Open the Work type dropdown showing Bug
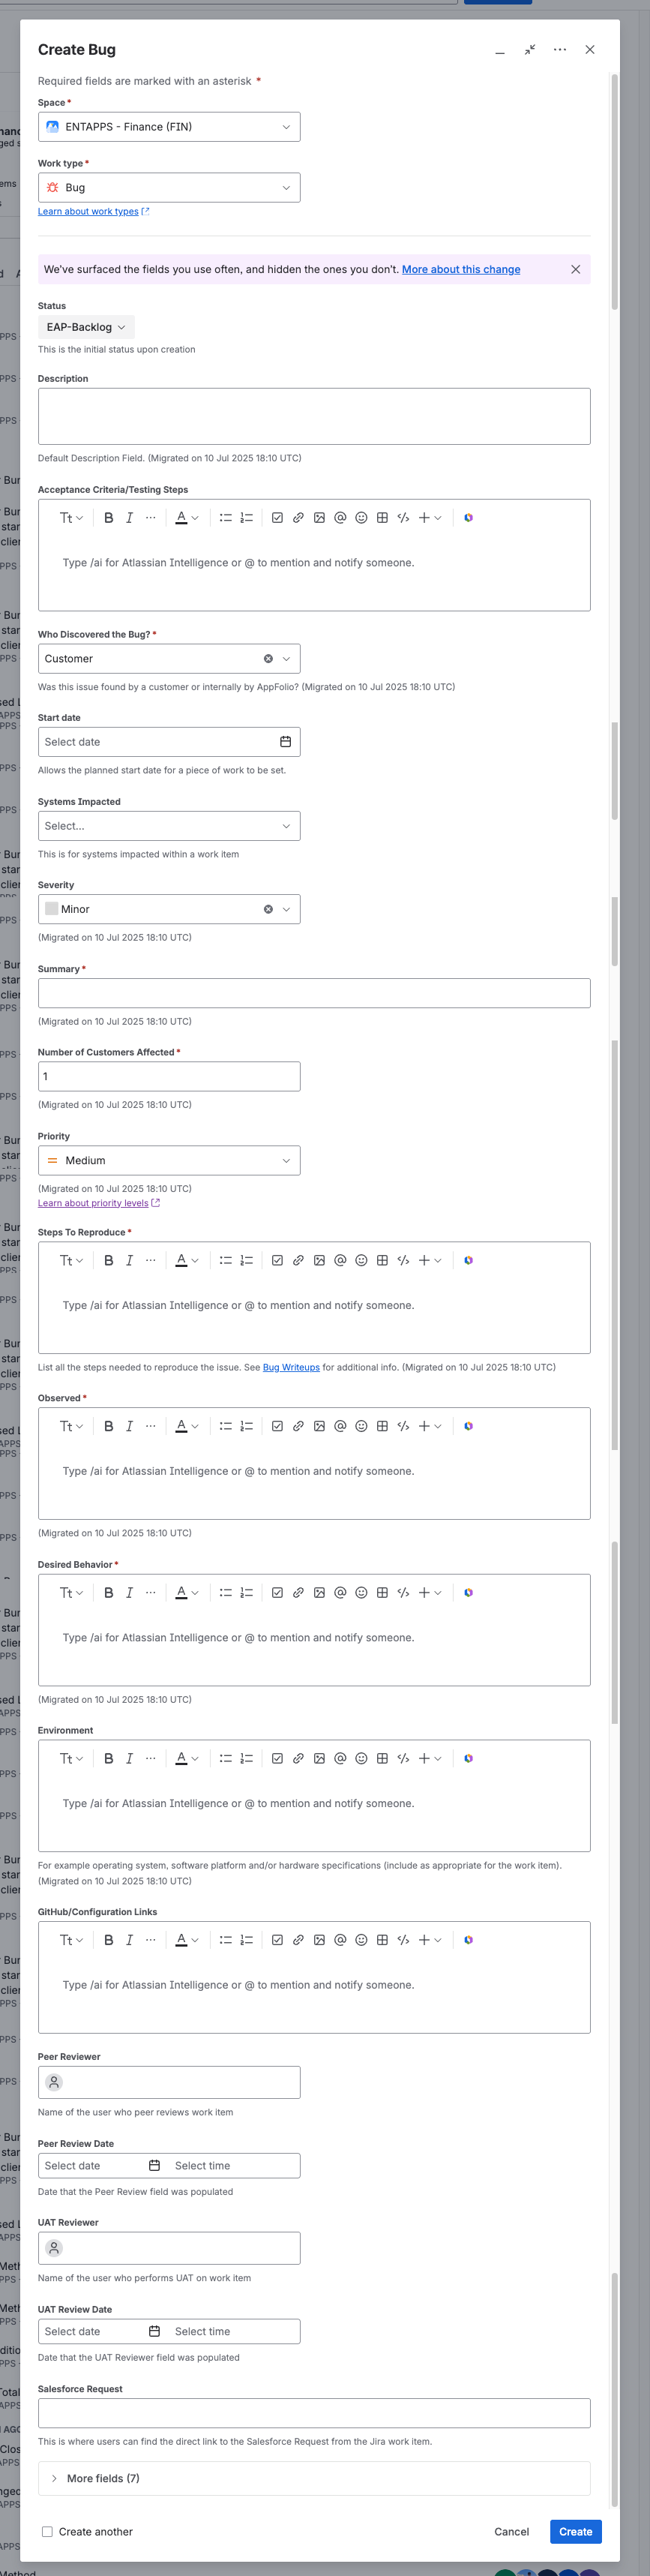This screenshot has width=650, height=2576. coord(169,187)
